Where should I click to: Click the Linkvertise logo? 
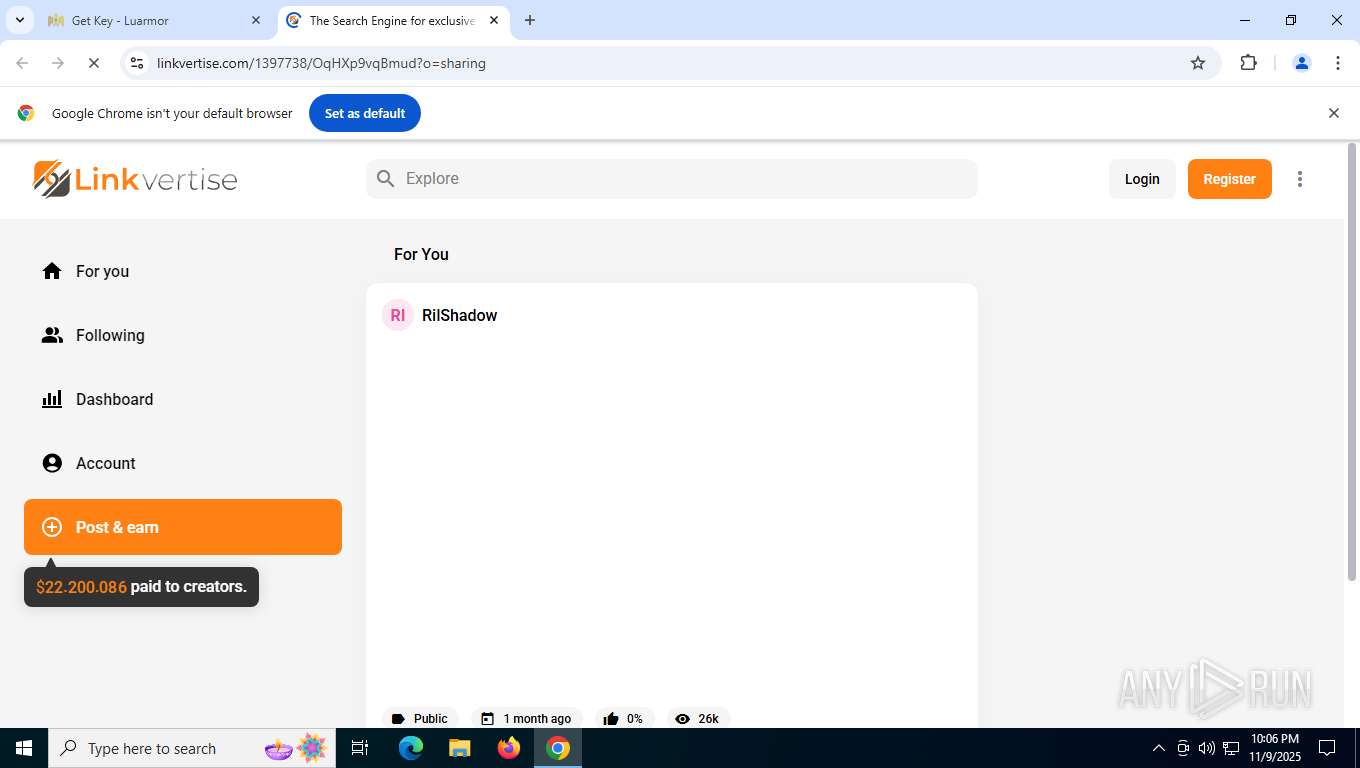point(135,179)
